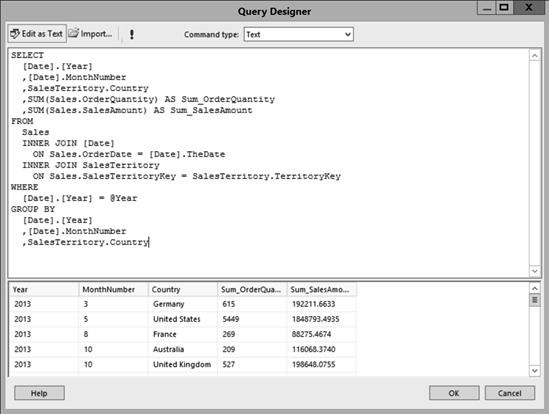The image size is (549, 414).
Task: Select the 198648.0755 sales amount cell
Action: point(322,364)
